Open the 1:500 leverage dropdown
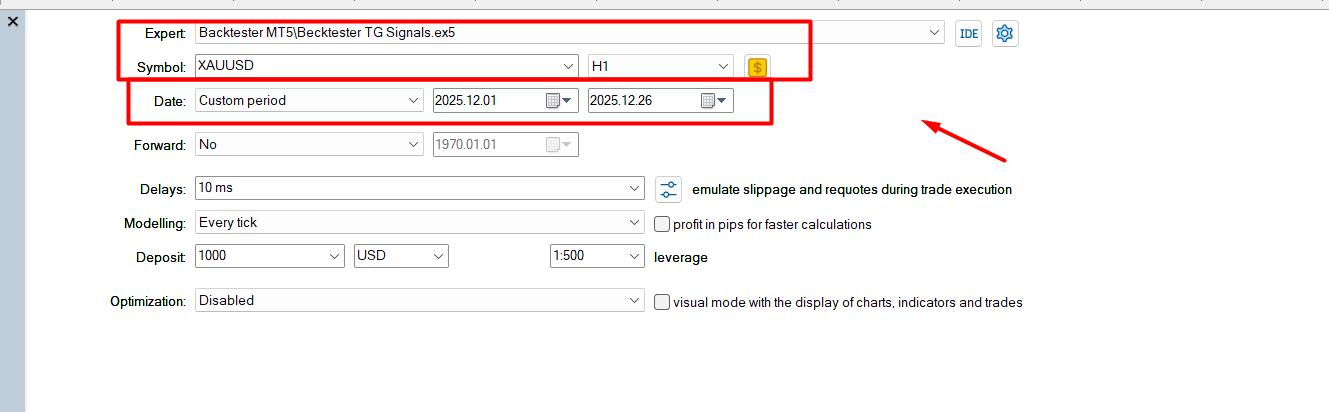The image size is (1329, 412). coord(634,256)
